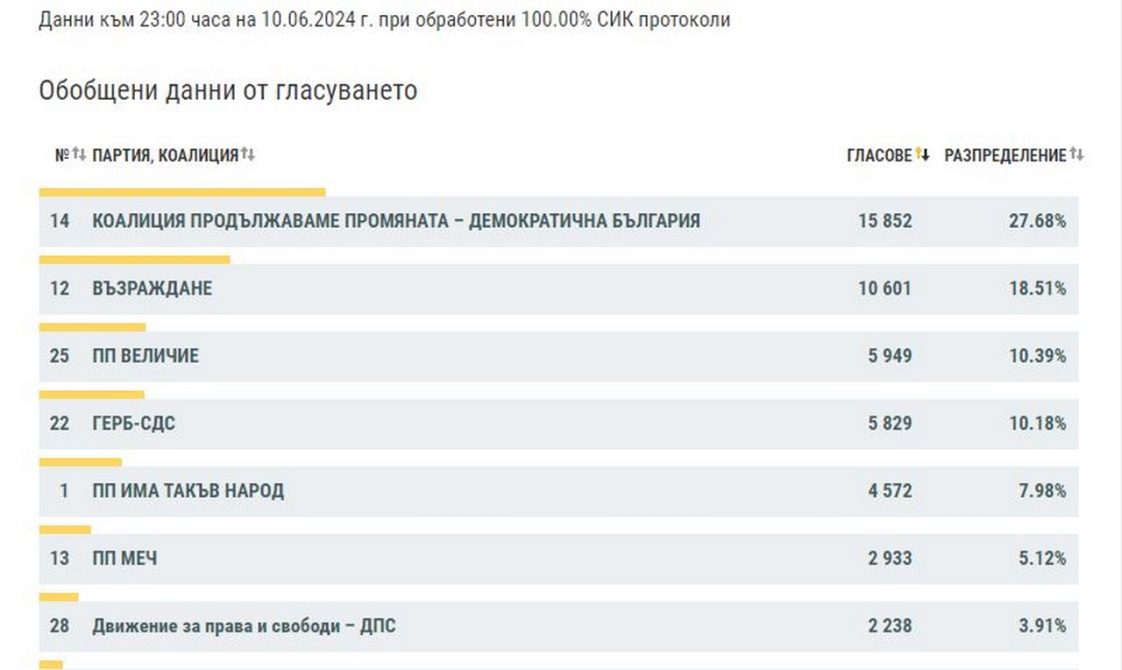
Task: Click sort arrows beside ПАРТИЯ, КОАЛИЦИЯ
Action: [248, 155]
